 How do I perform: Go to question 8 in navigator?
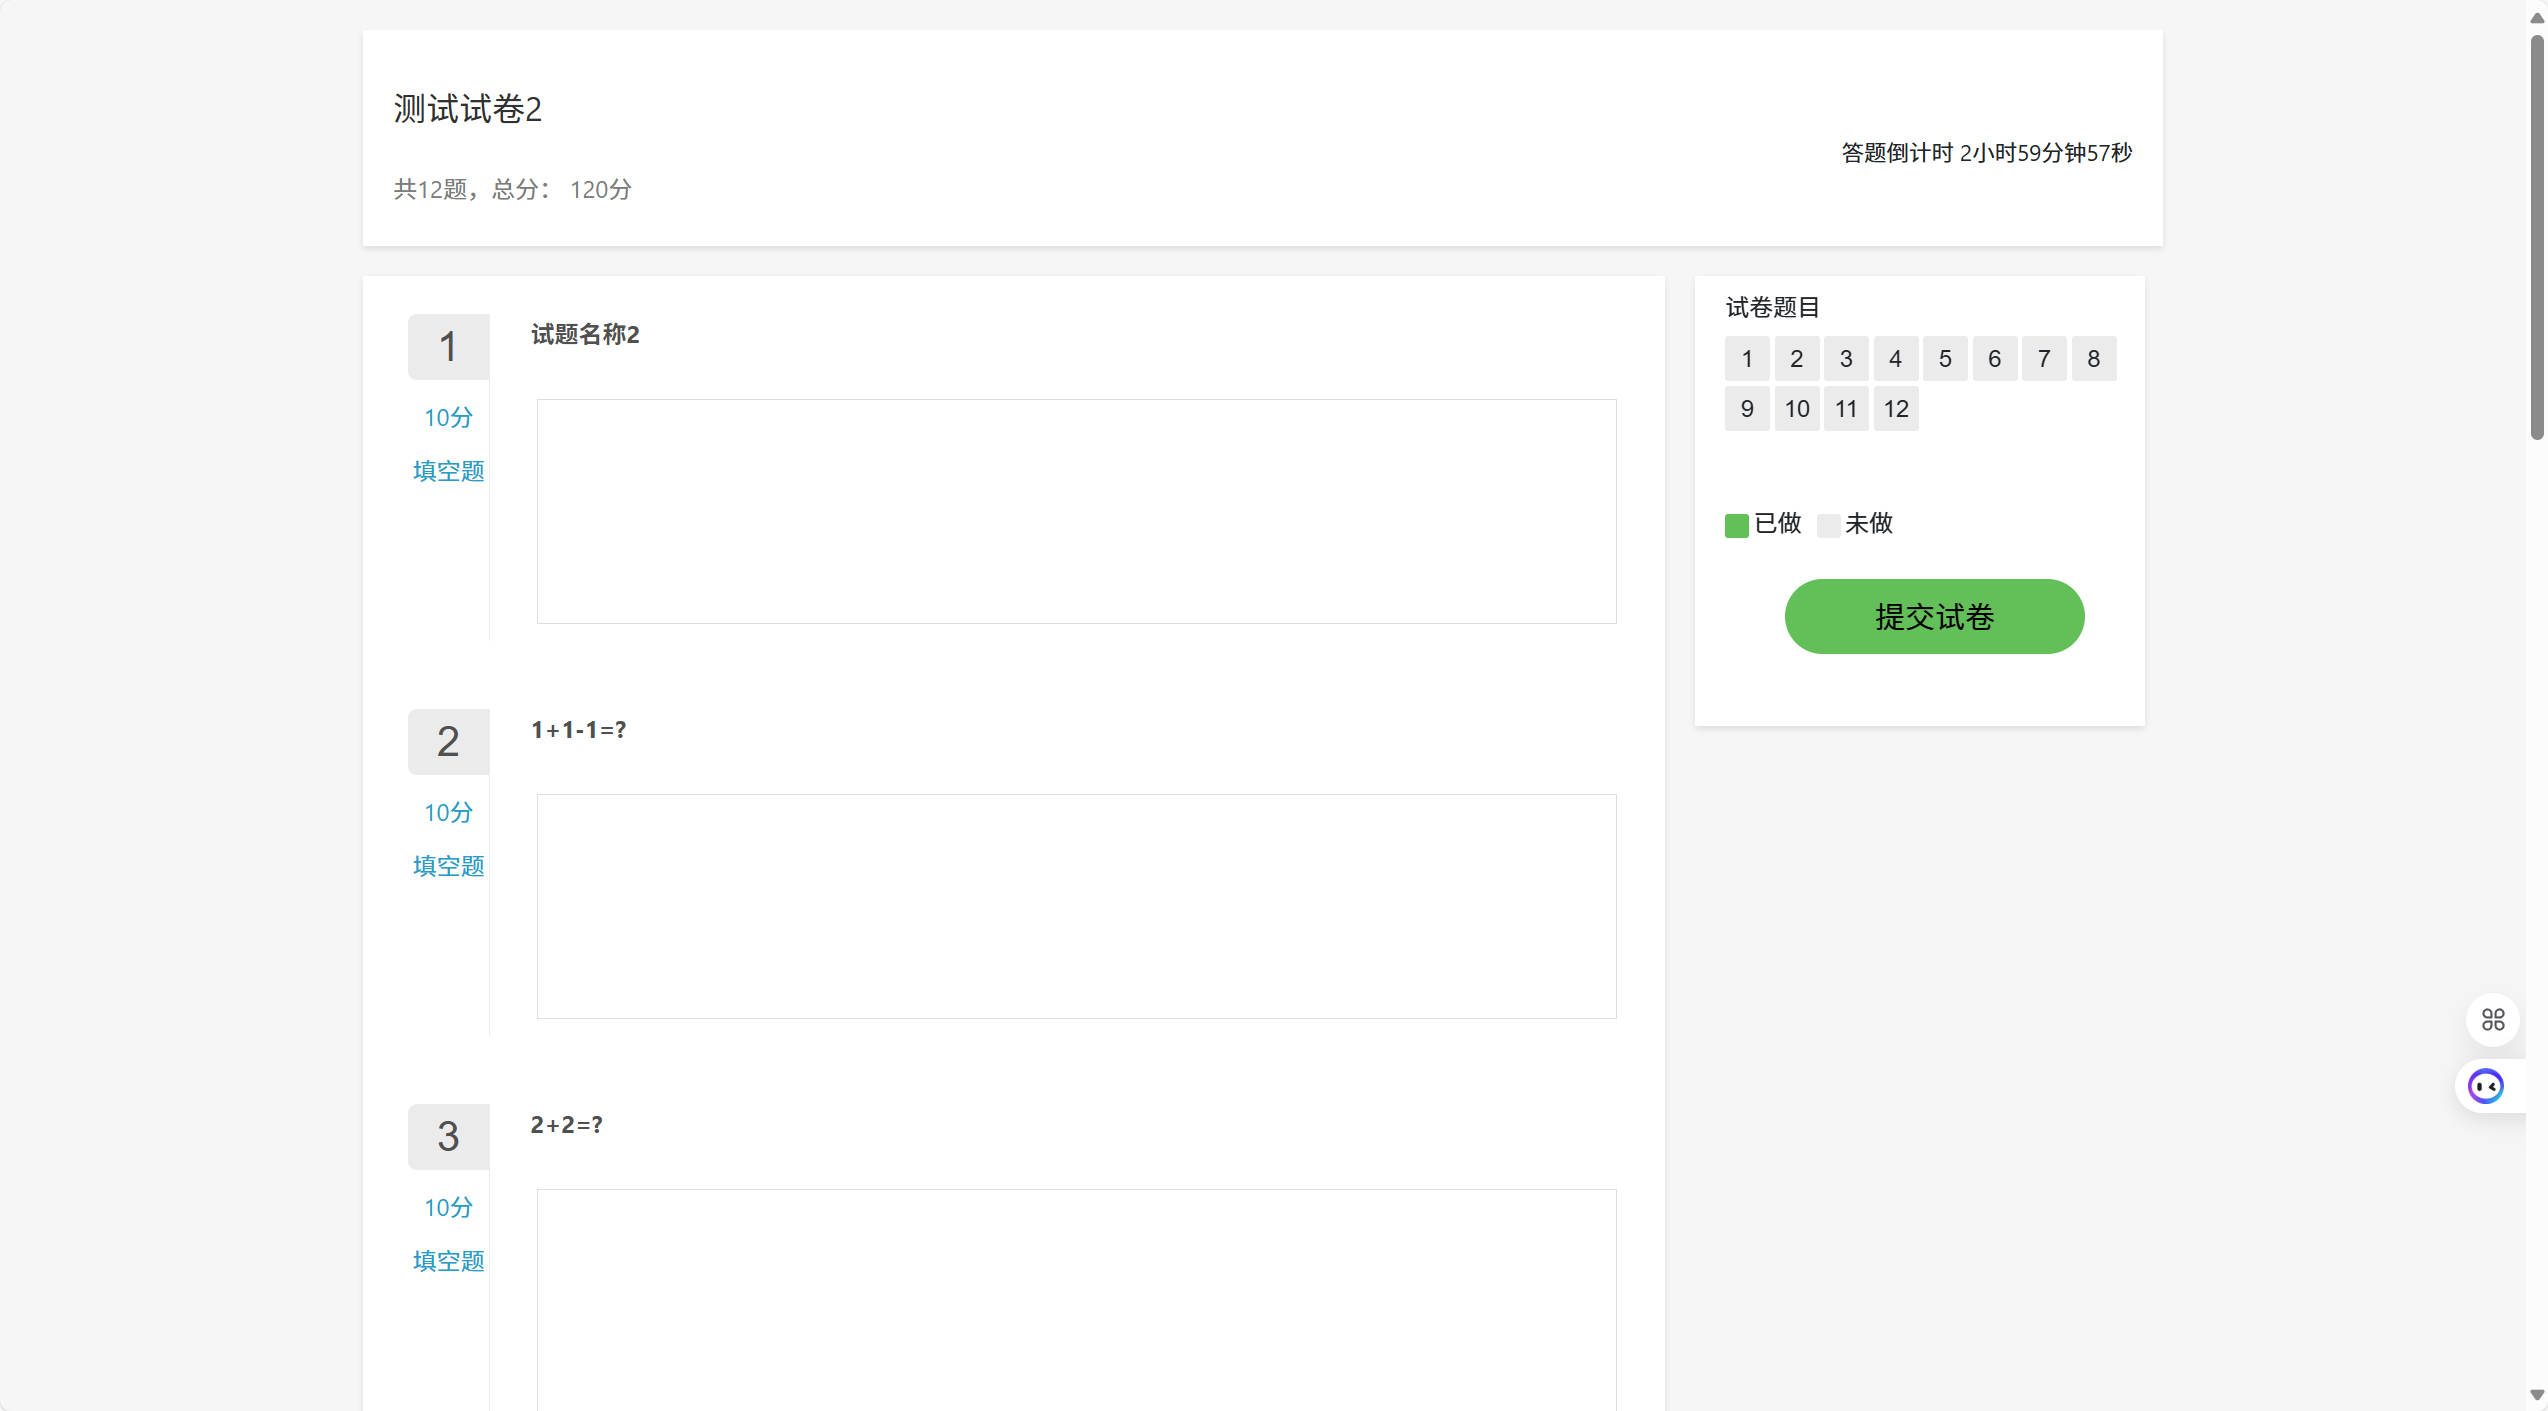click(x=2093, y=359)
